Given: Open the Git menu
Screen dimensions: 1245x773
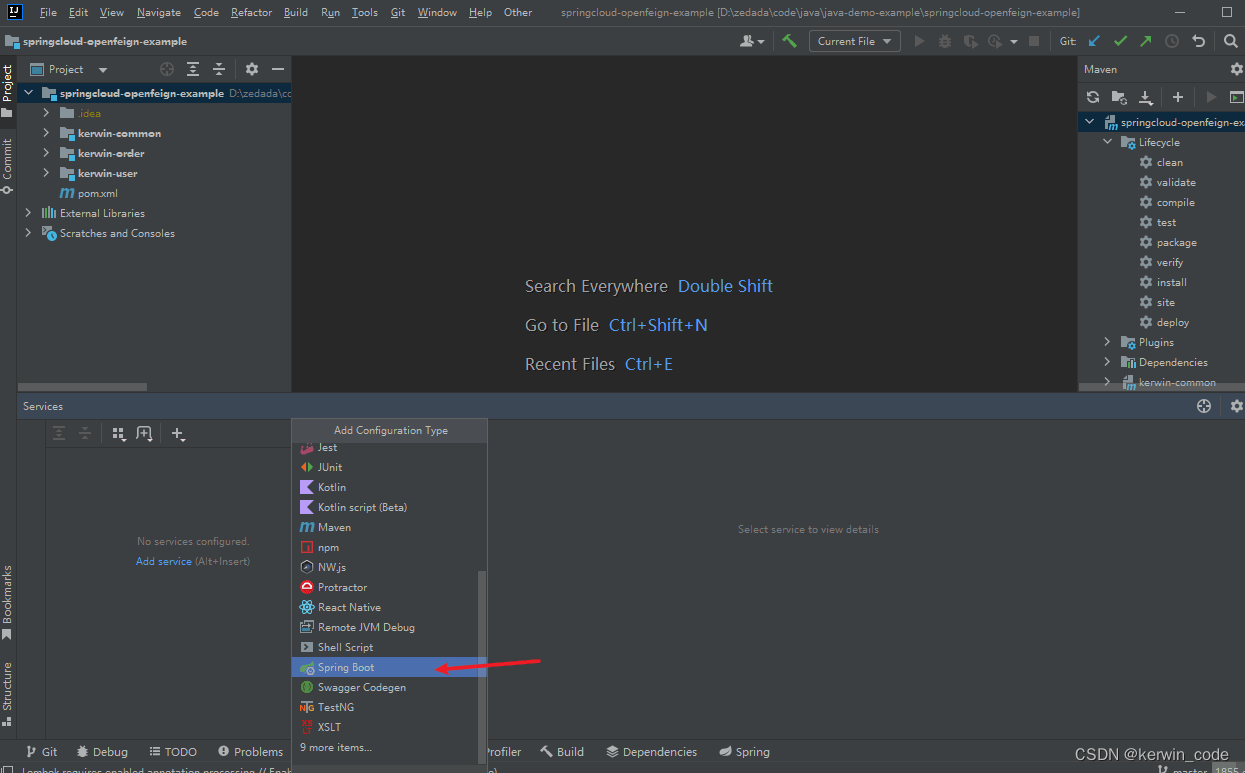Looking at the screenshot, I should pyautogui.click(x=397, y=12).
